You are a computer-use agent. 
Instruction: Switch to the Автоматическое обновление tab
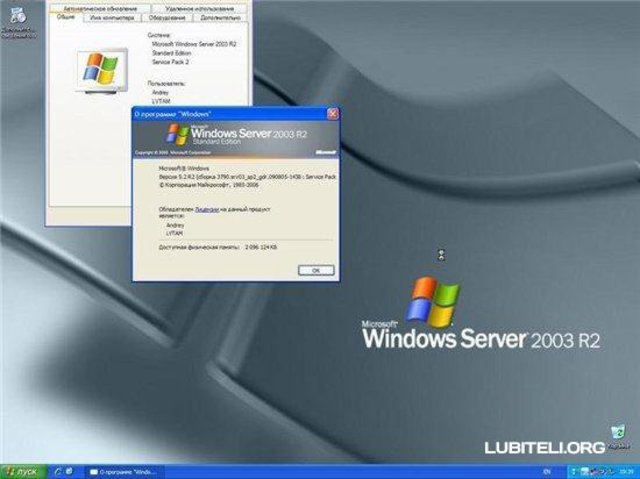click(x=100, y=8)
